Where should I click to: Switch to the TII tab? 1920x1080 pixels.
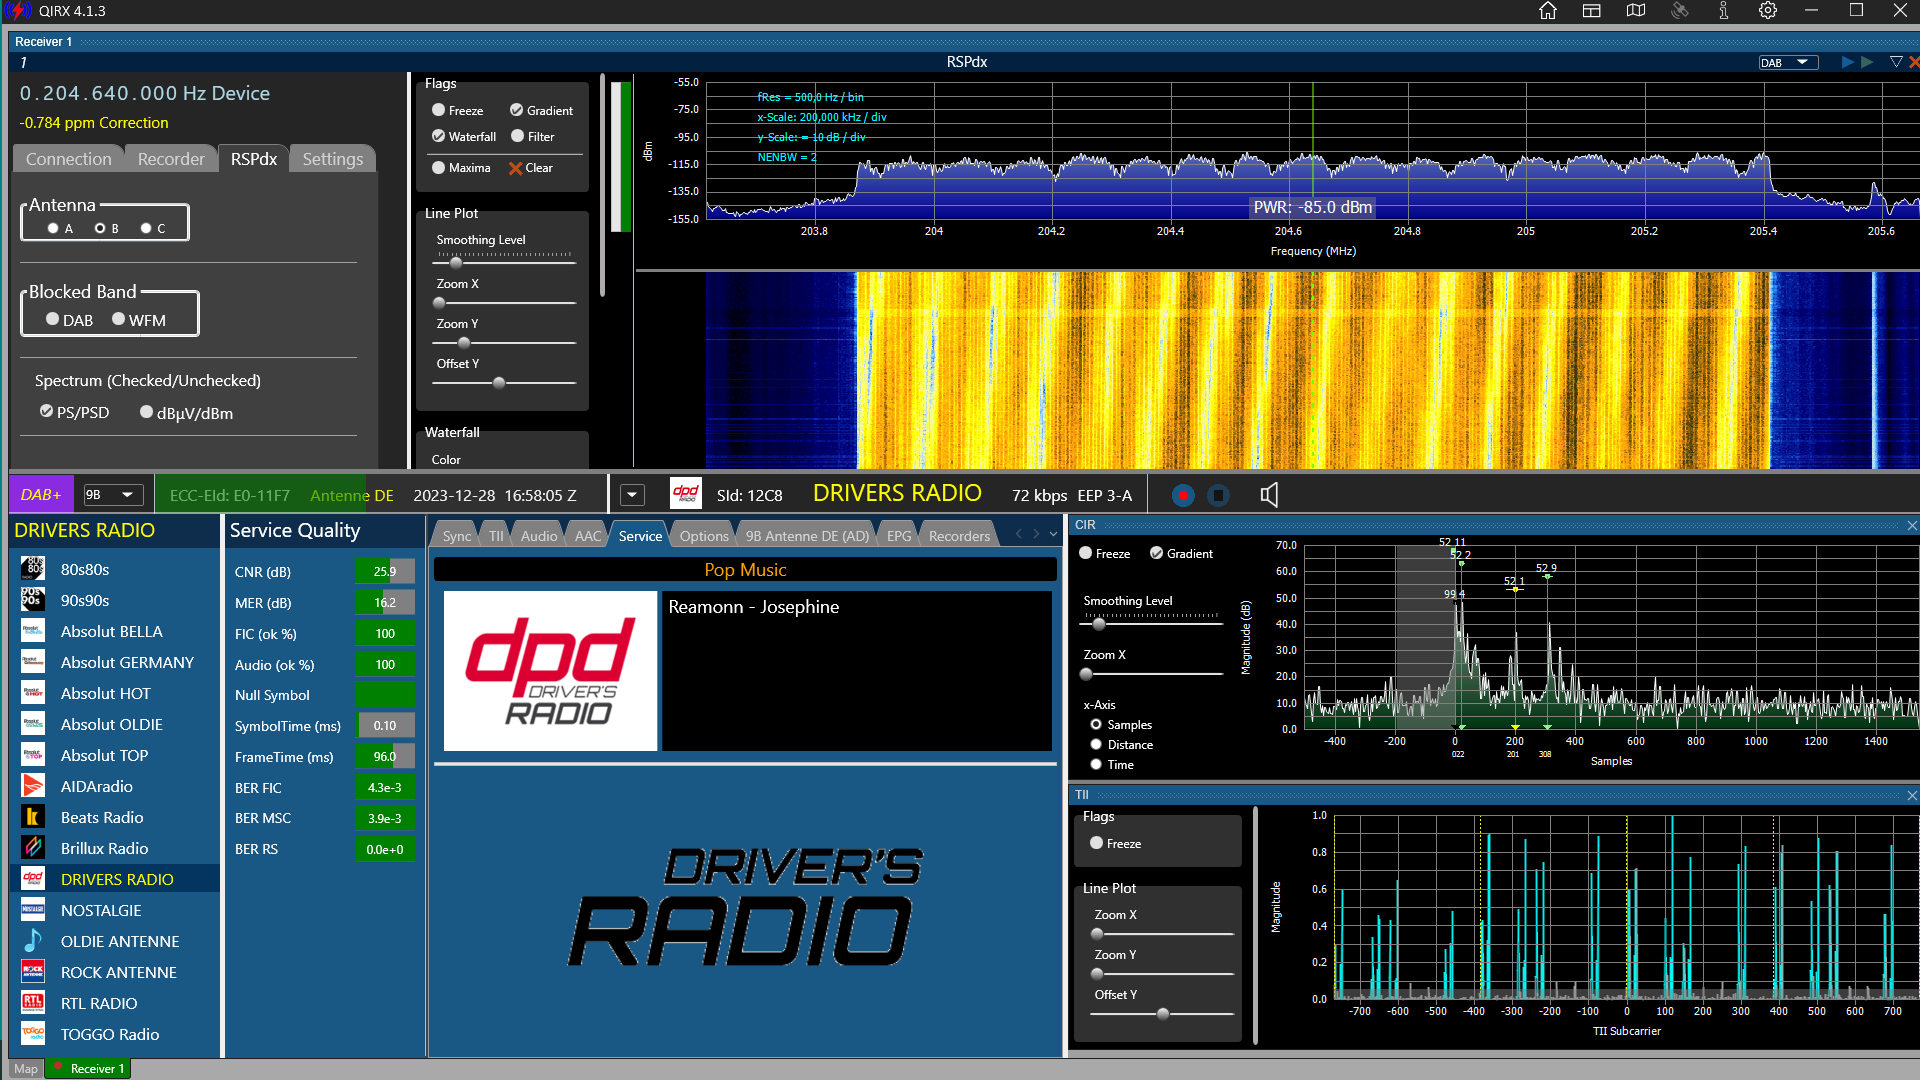point(496,536)
